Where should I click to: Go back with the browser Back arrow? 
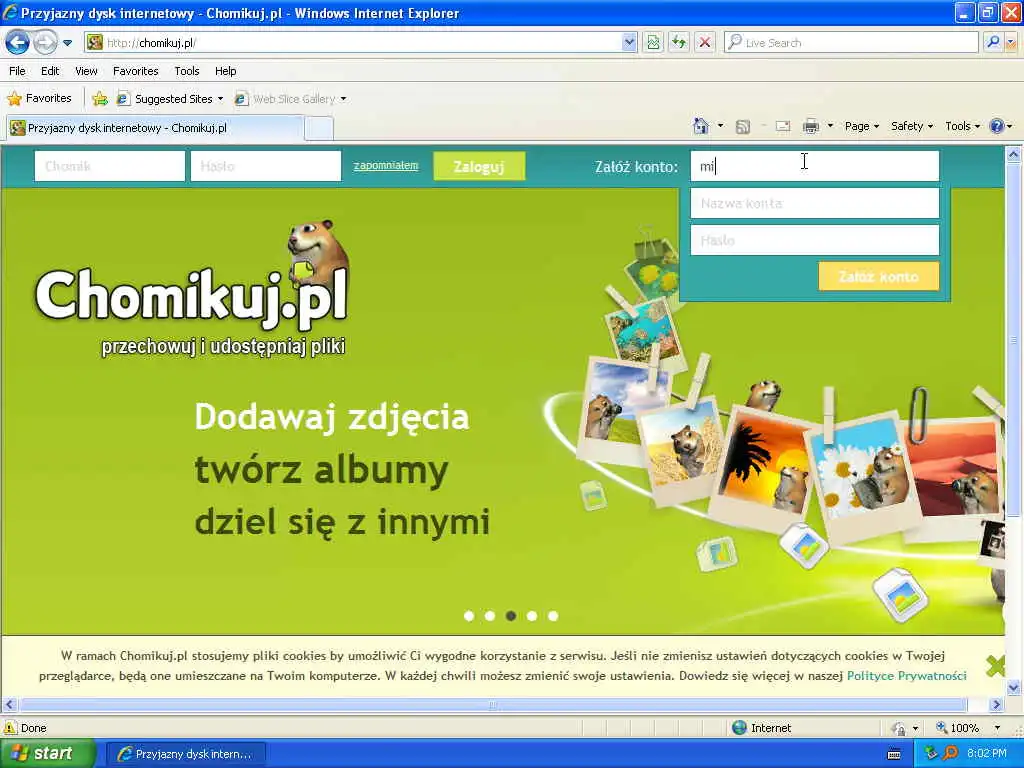tap(18, 43)
